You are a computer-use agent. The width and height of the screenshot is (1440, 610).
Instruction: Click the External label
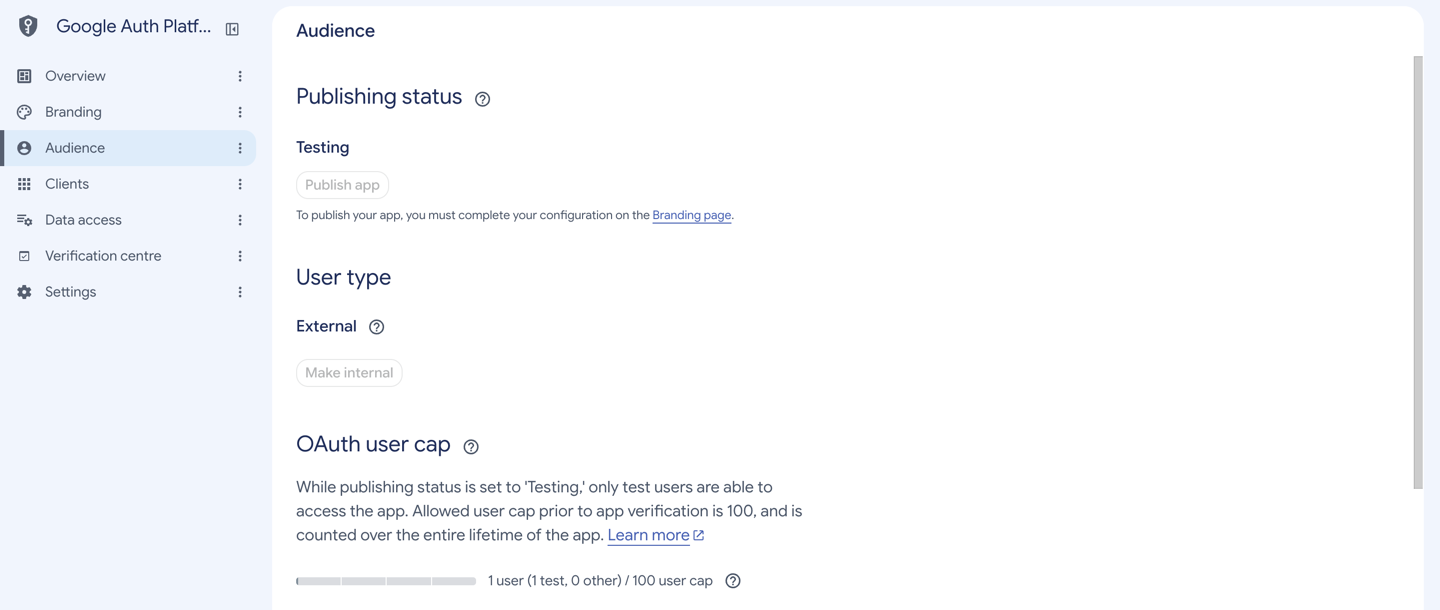(326, 326)
